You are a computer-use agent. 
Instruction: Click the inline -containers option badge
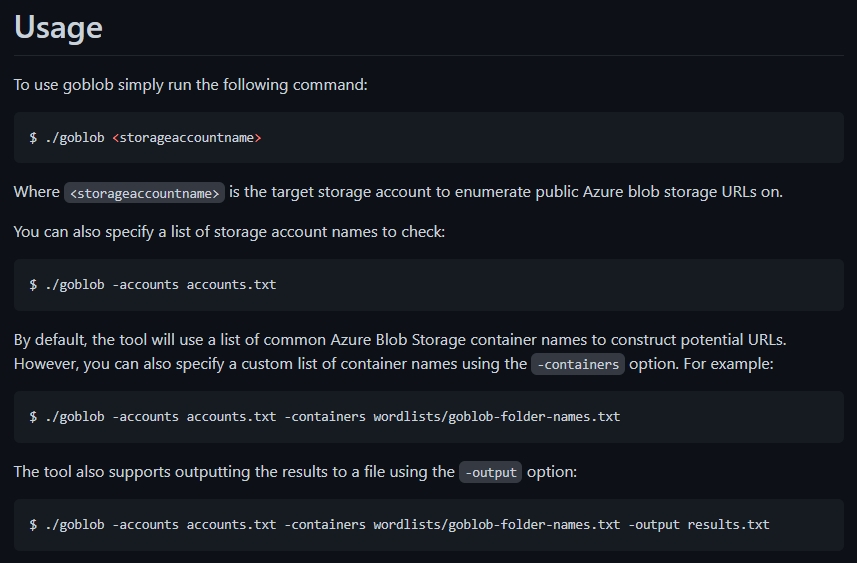click(x=578, y=364)
